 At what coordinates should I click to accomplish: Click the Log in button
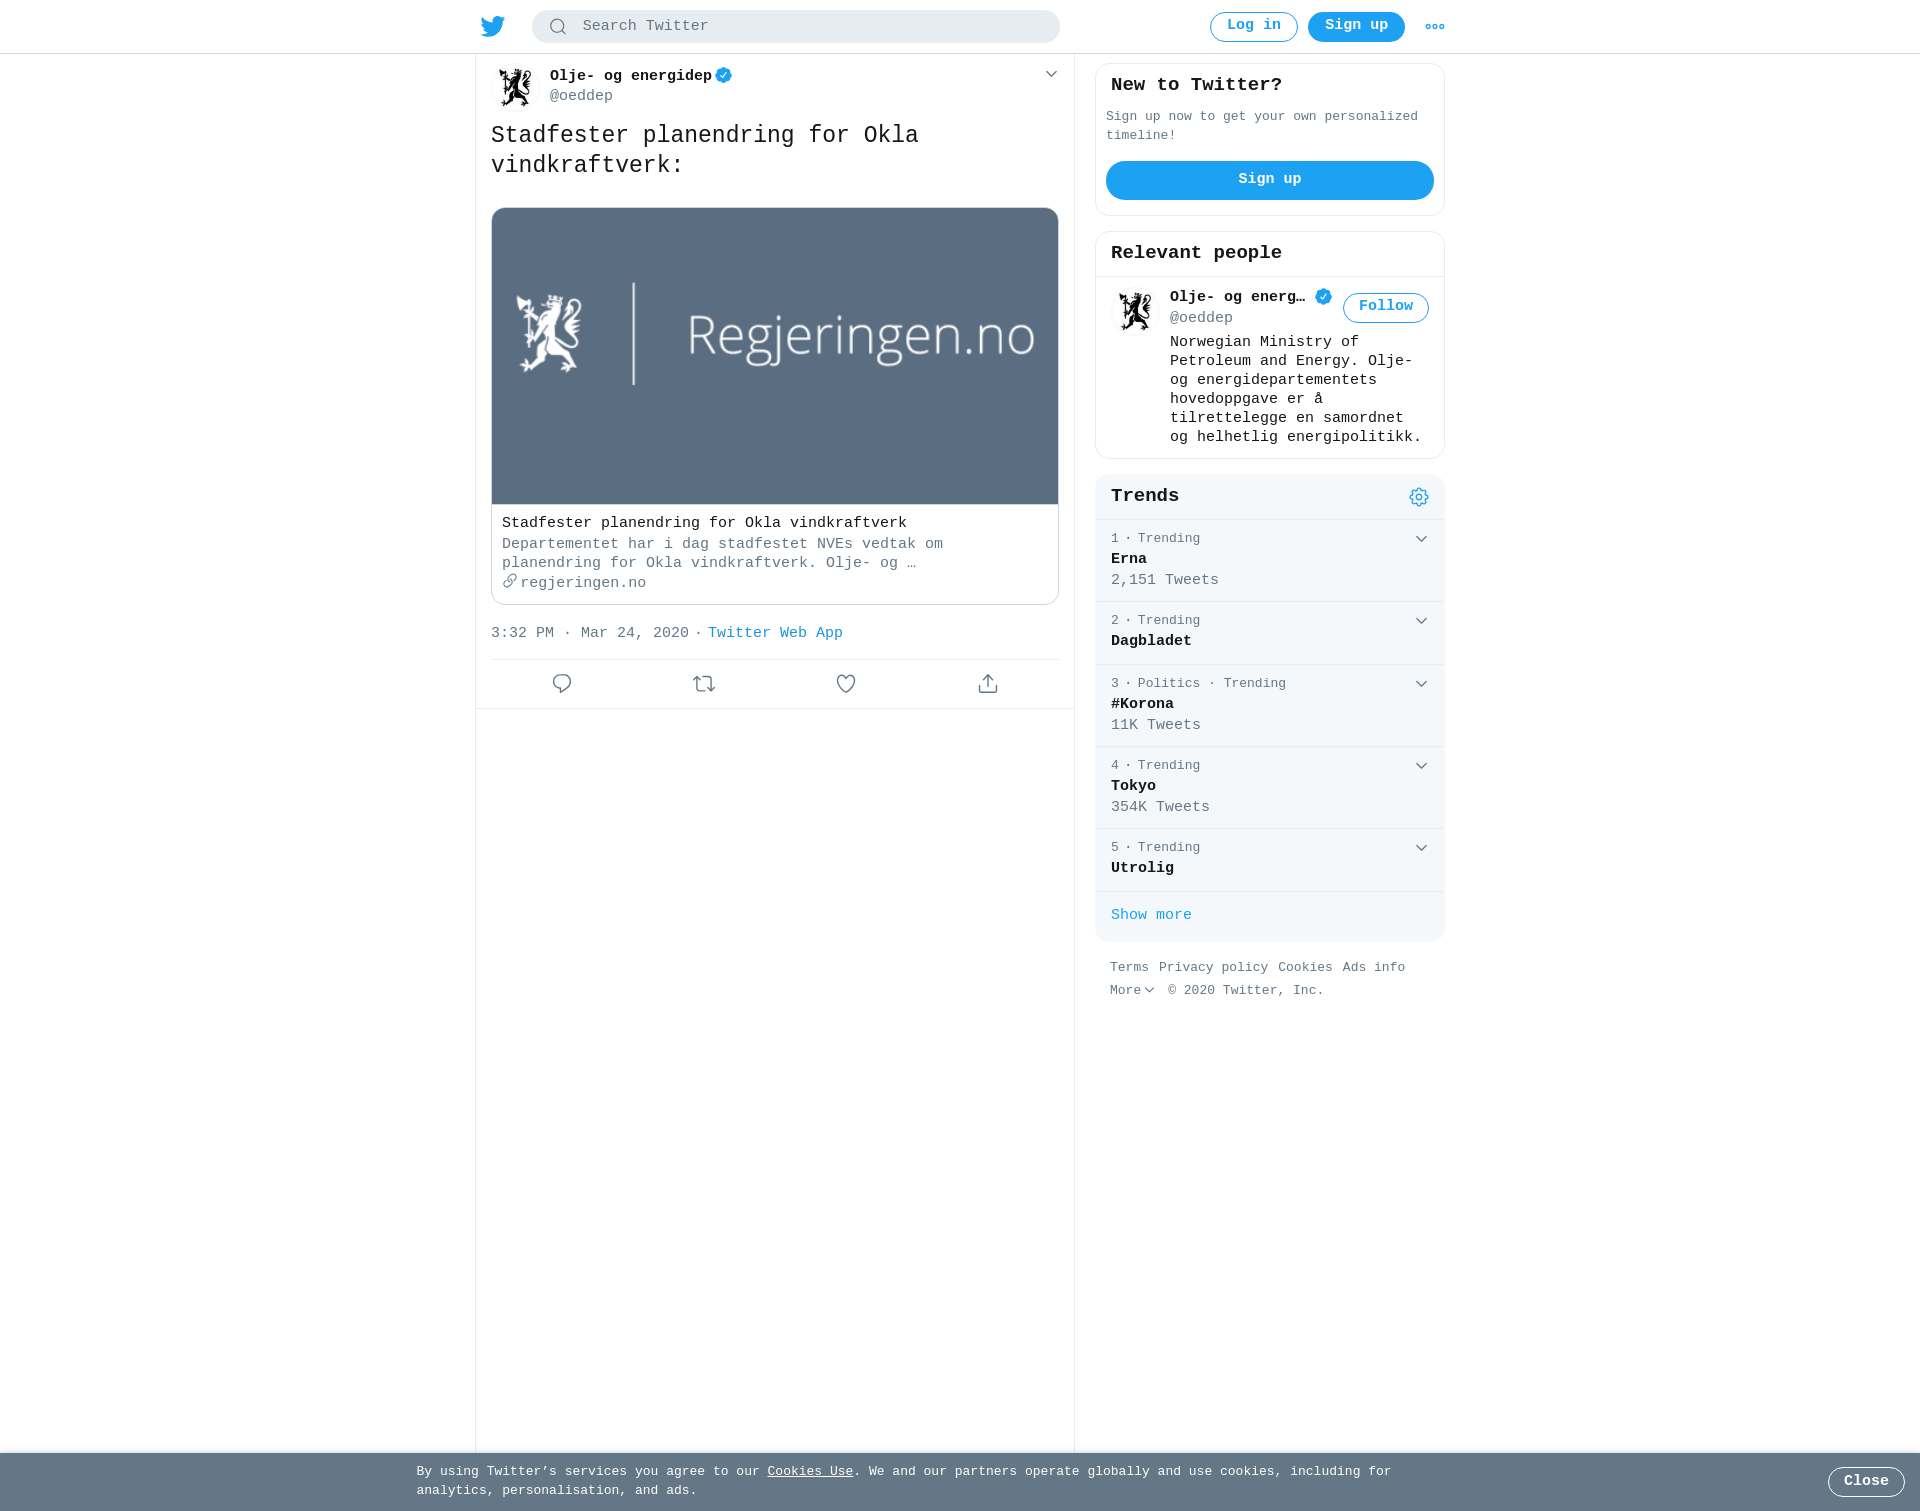(x=1254, y=27)
